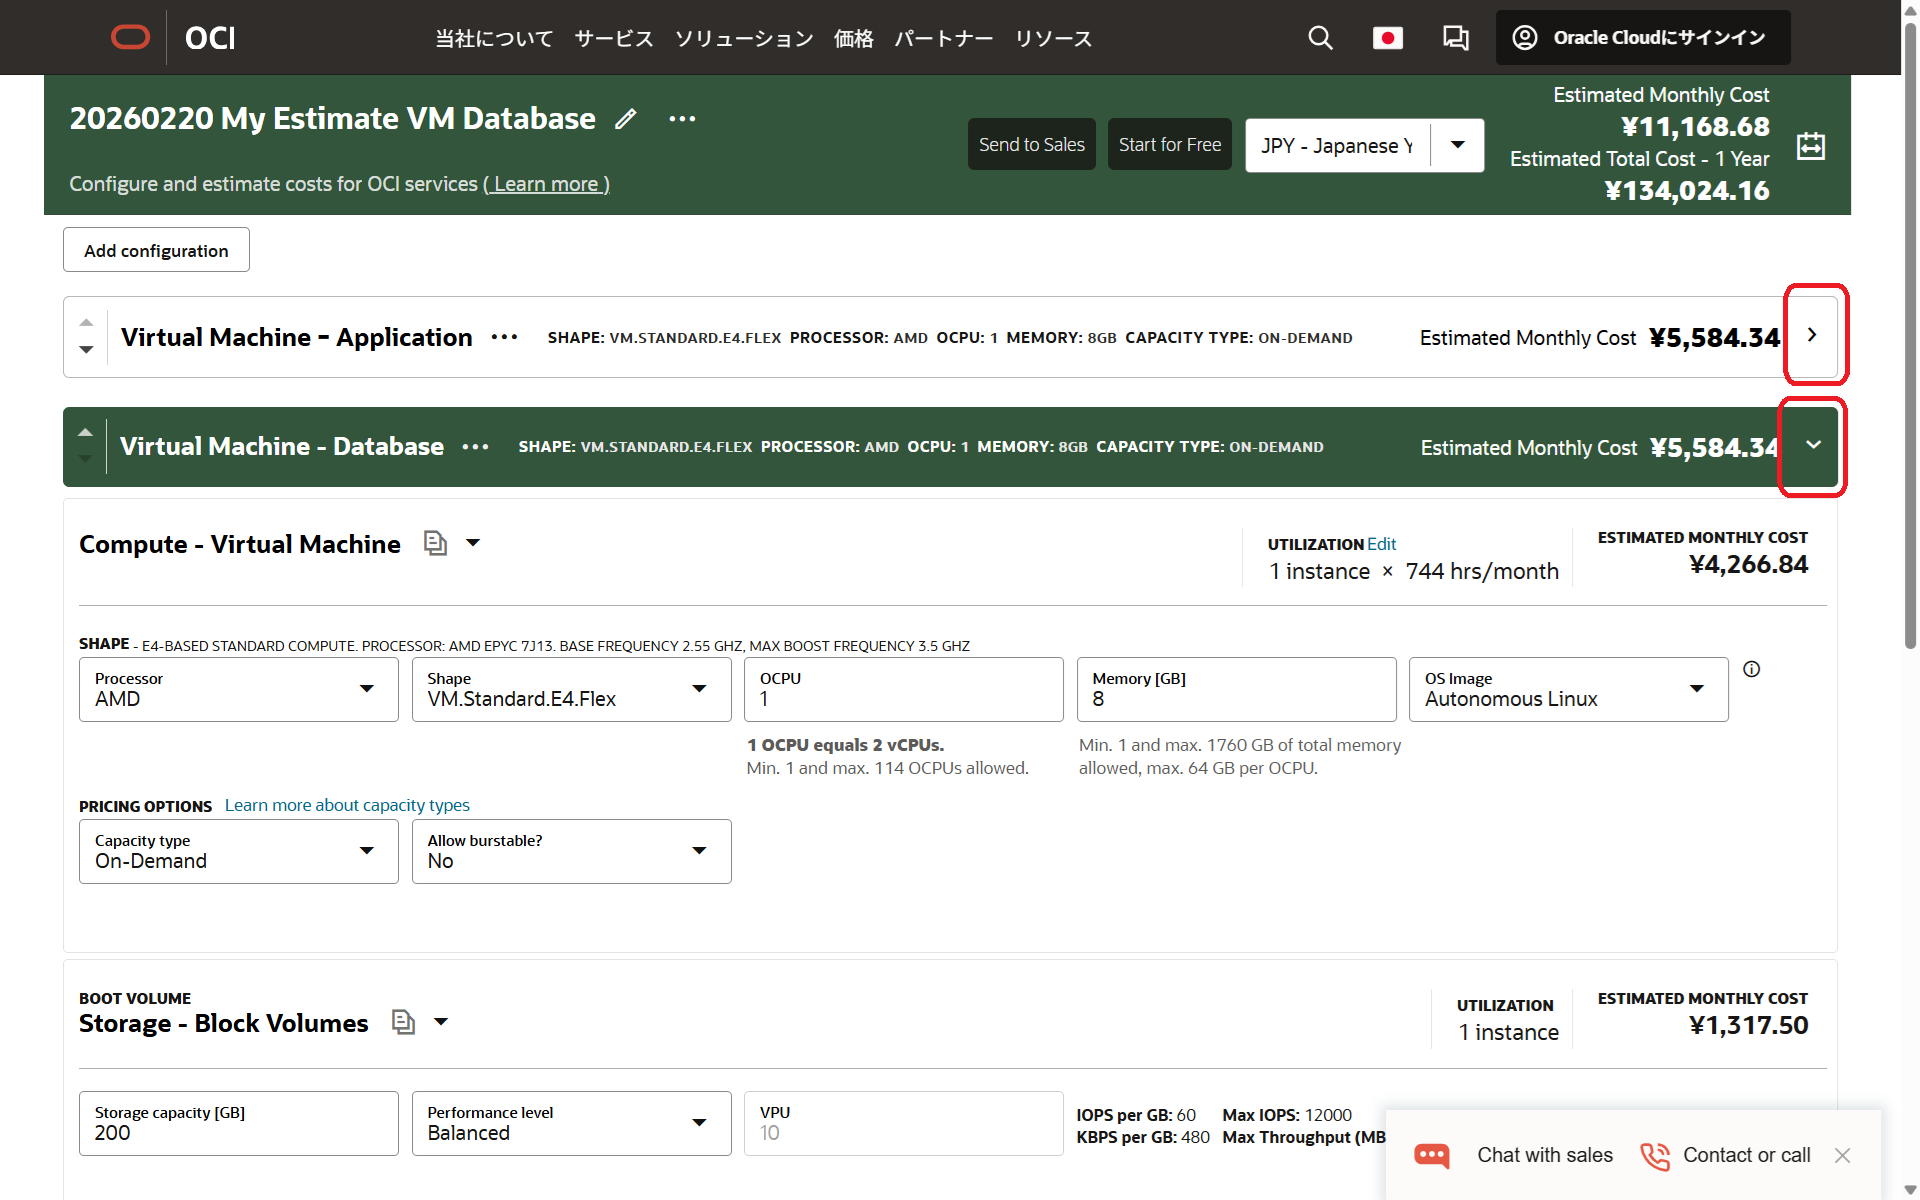This screenshot has width=1920, height=1200.
Task: Collapse the Virtual Machine - Database section
Action: click(x=1812, y=445)
